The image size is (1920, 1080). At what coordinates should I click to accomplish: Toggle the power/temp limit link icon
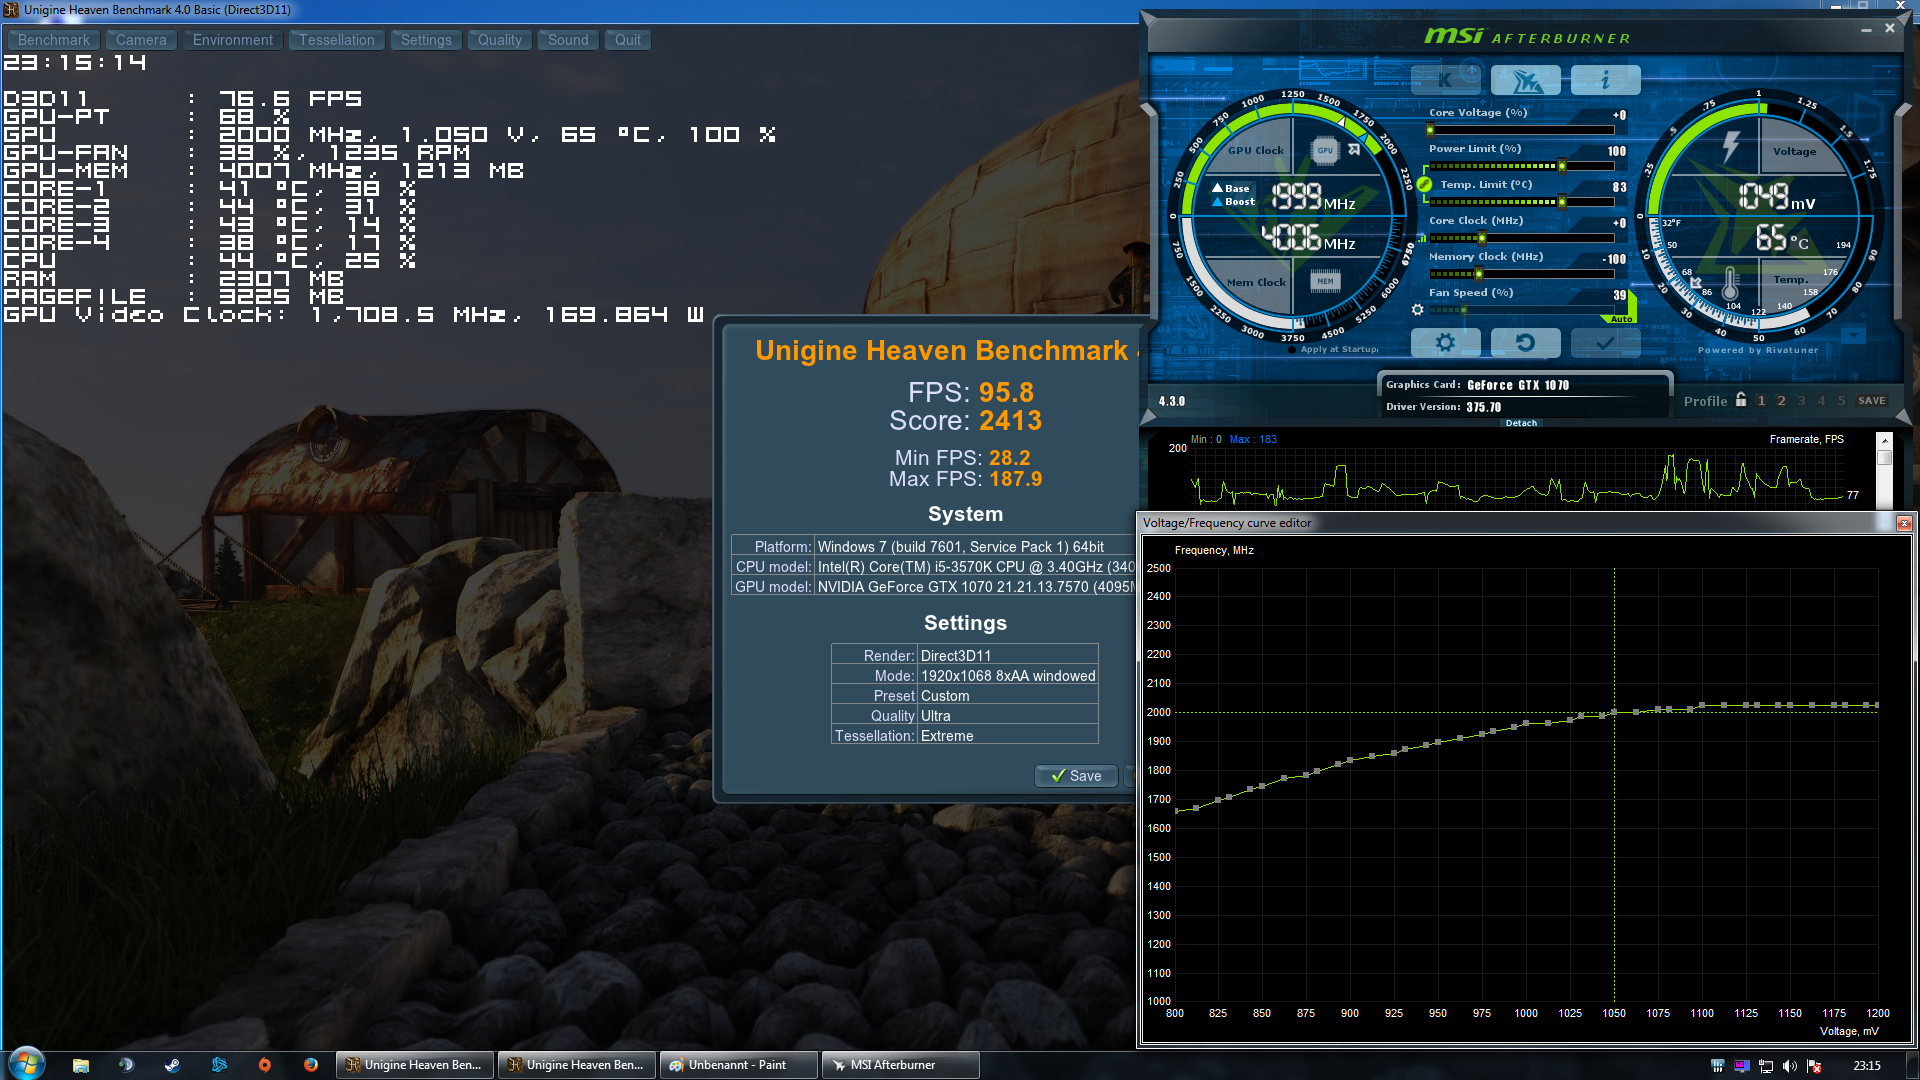(x=1424, y=184)
